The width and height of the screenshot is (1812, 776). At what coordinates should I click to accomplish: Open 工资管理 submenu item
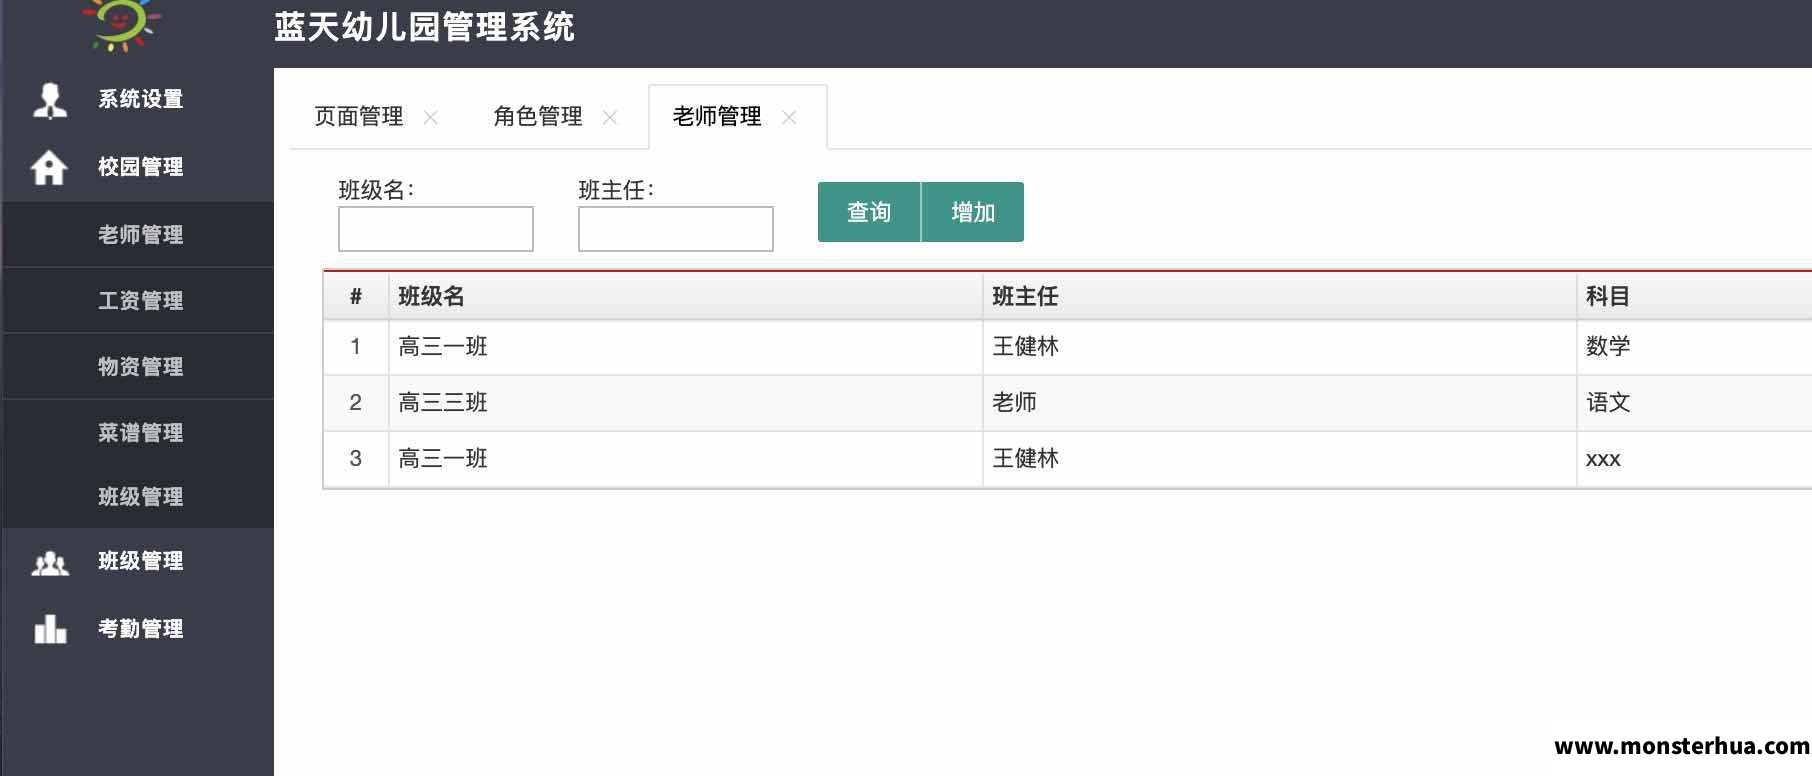[139, 301]
